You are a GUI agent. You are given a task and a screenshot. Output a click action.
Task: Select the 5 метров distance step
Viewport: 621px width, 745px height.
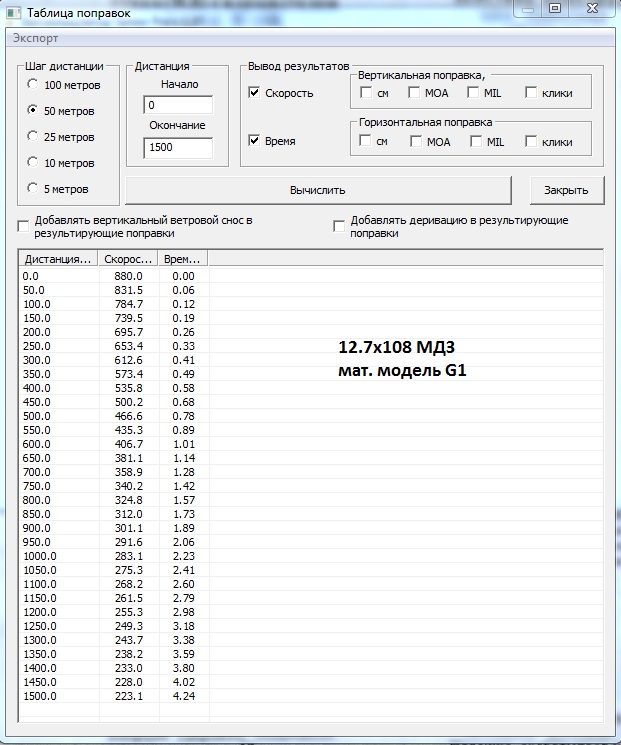coord(32,189)
